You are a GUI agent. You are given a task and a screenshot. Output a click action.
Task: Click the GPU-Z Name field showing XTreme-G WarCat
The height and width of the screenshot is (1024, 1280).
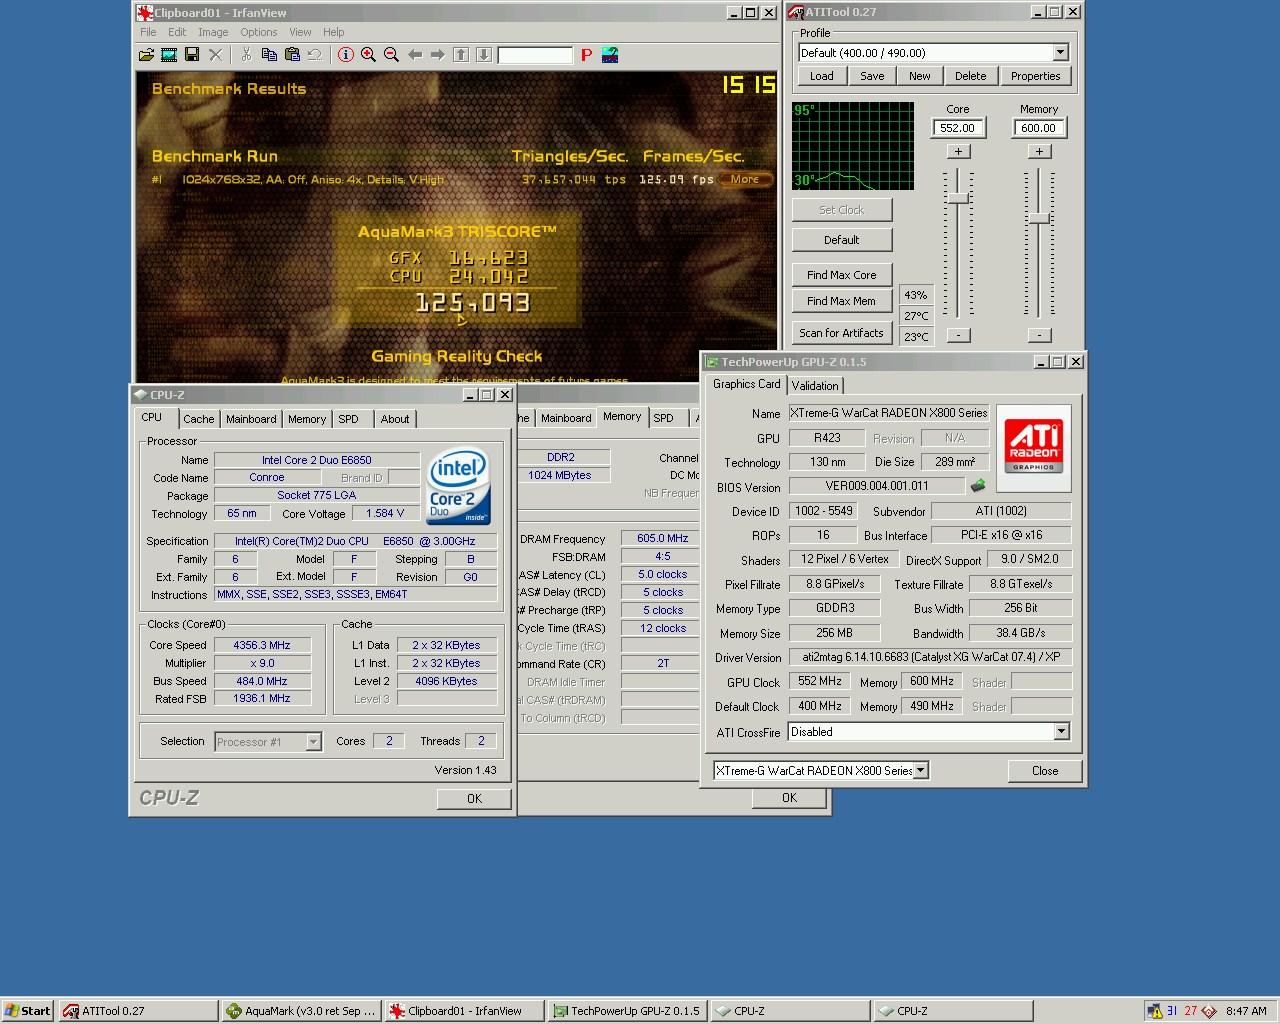pos(888,413)
